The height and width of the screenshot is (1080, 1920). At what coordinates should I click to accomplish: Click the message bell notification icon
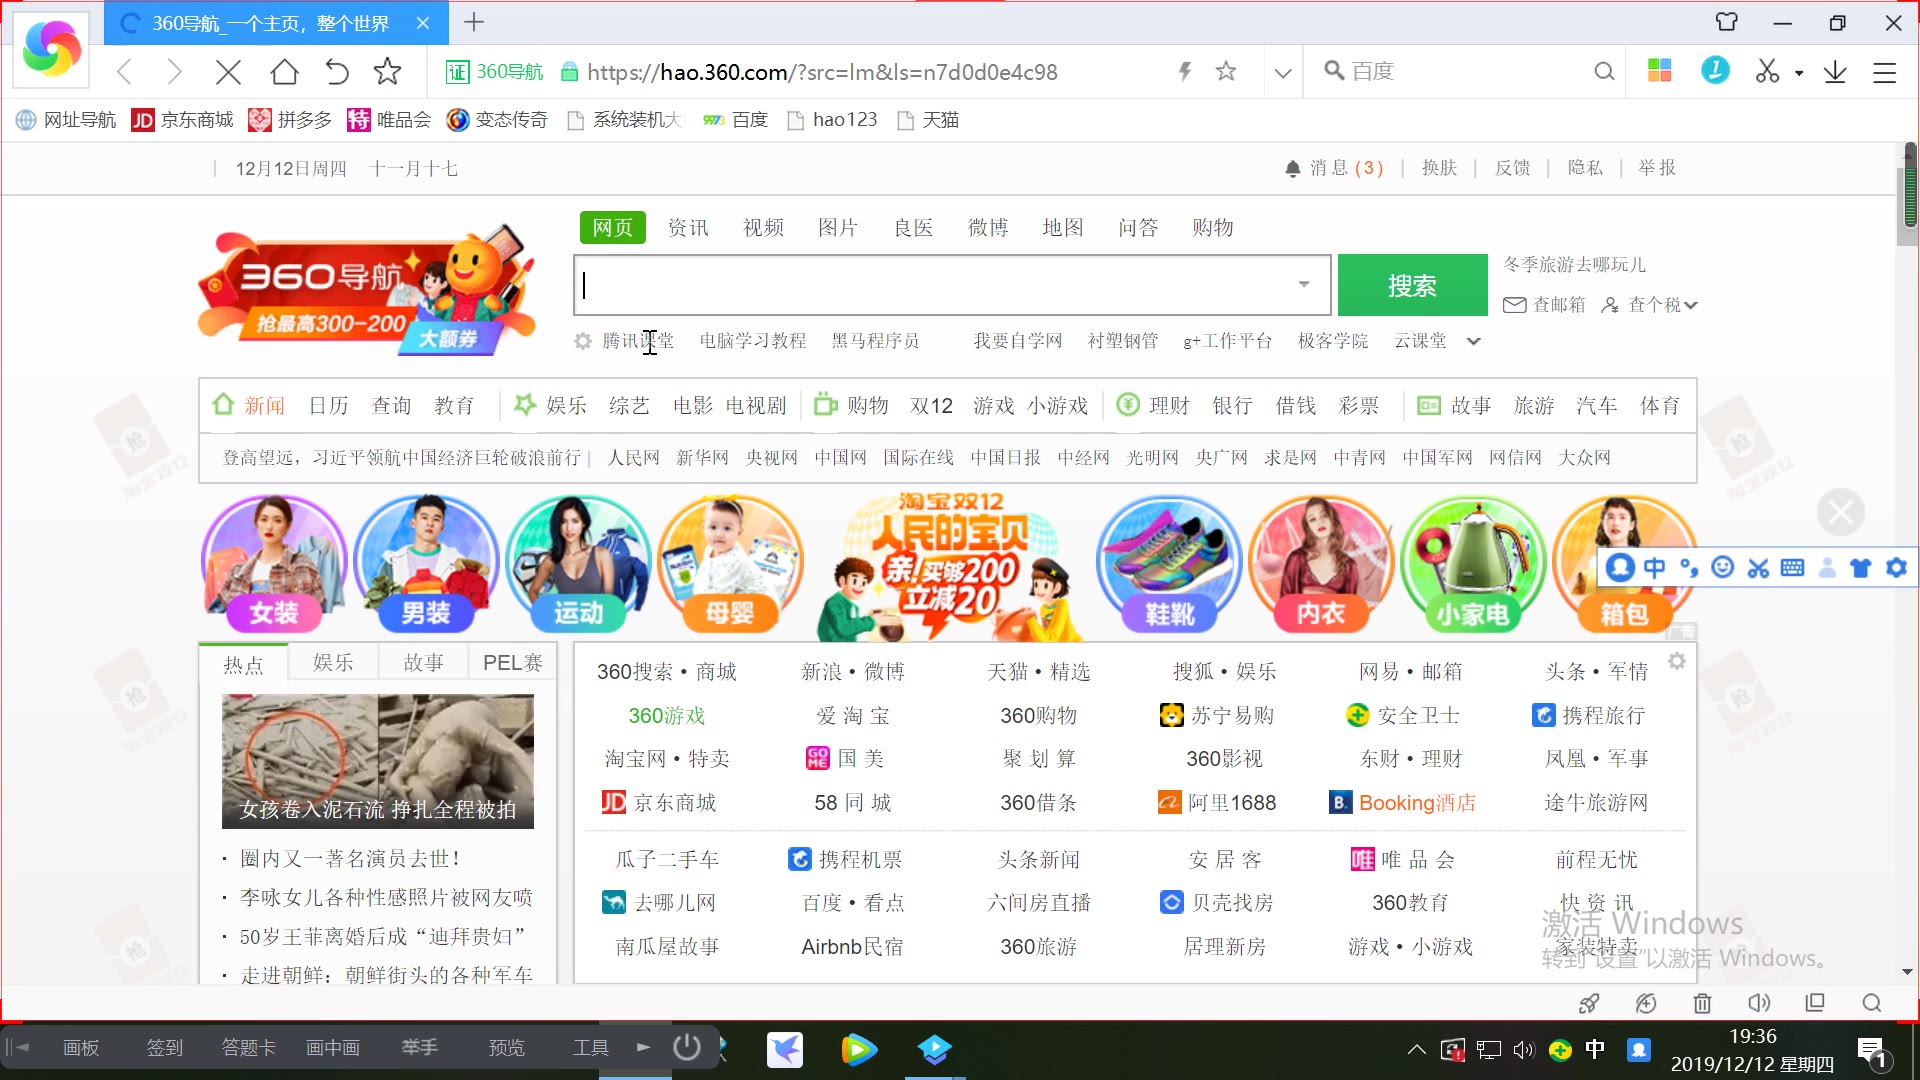click(1293, 168)
